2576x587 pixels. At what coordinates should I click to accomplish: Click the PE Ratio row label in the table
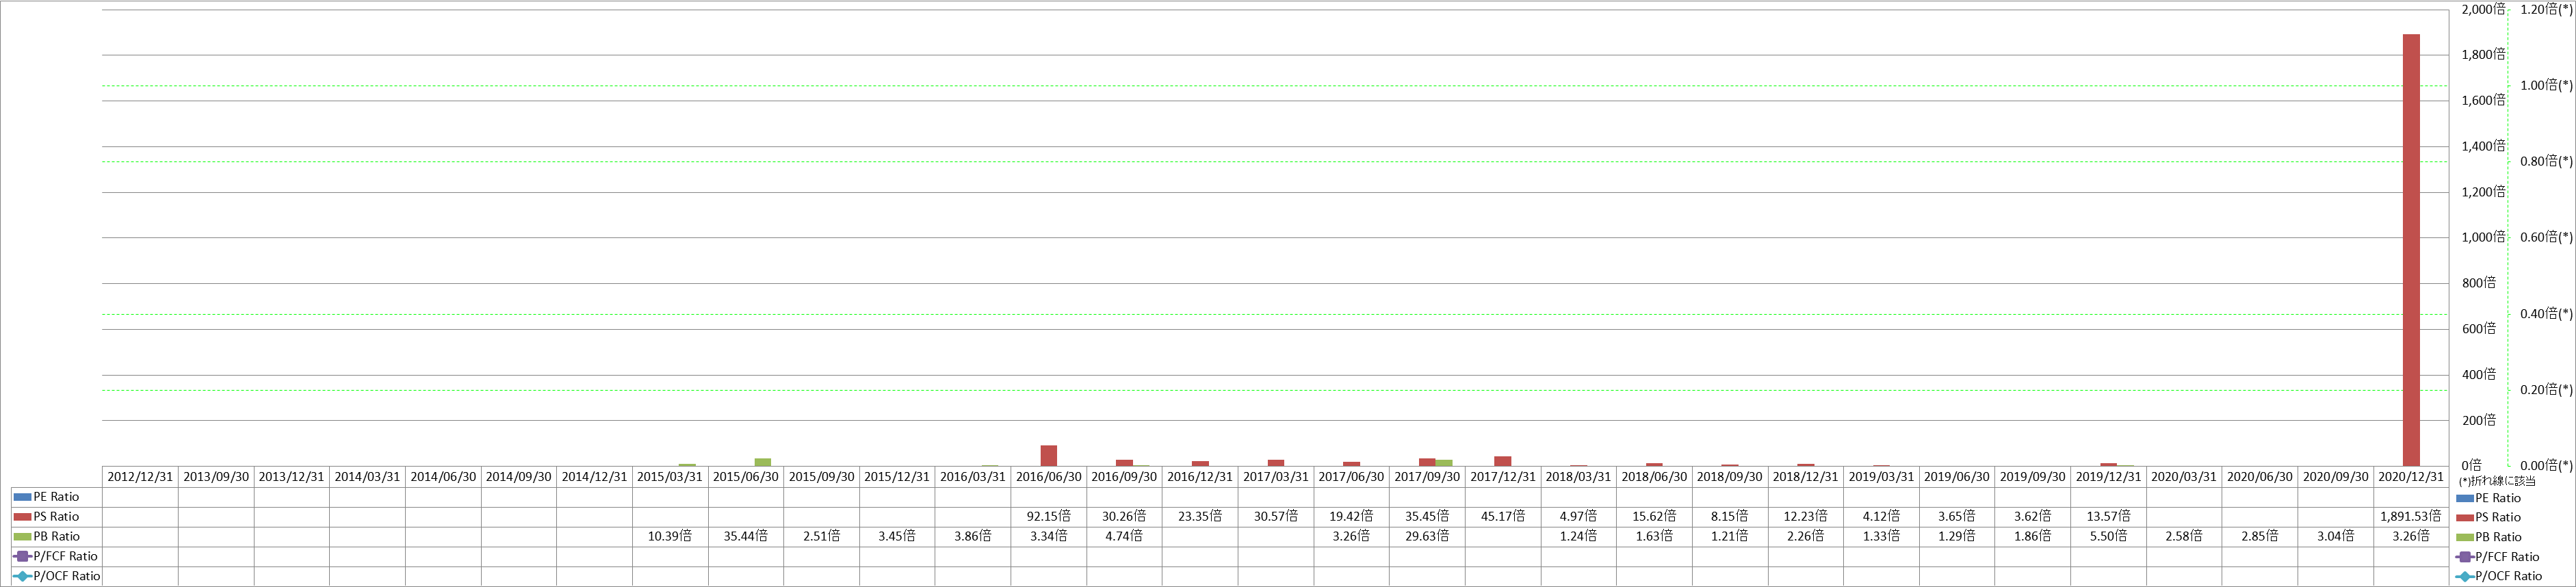[56, 497]
